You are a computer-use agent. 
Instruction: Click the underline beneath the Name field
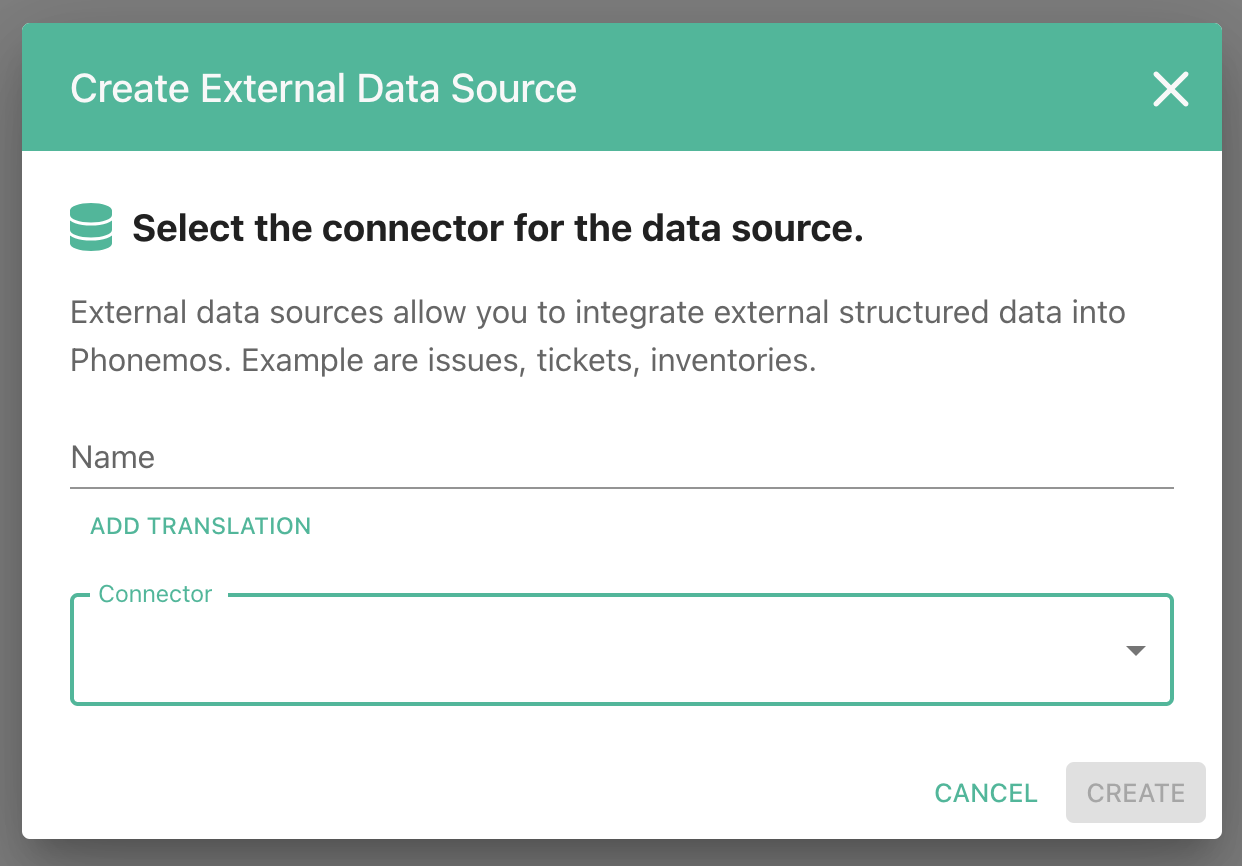click(620, 487)
